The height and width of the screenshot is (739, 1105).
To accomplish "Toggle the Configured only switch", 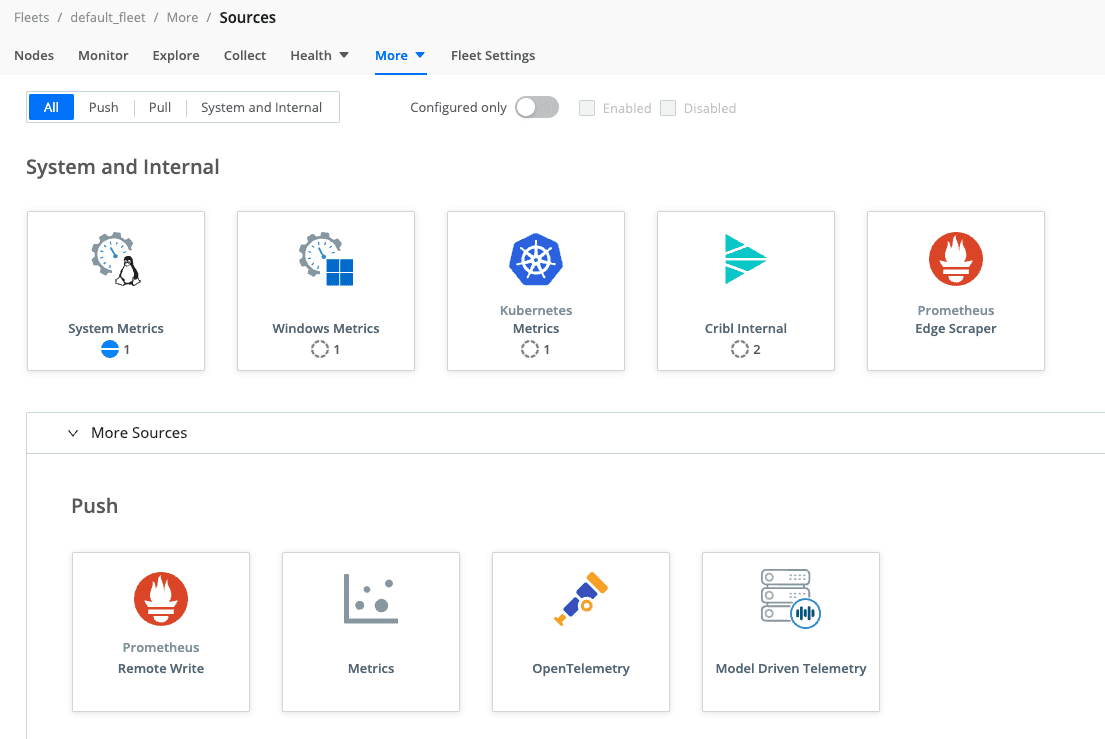I will (x=536, y=108).
